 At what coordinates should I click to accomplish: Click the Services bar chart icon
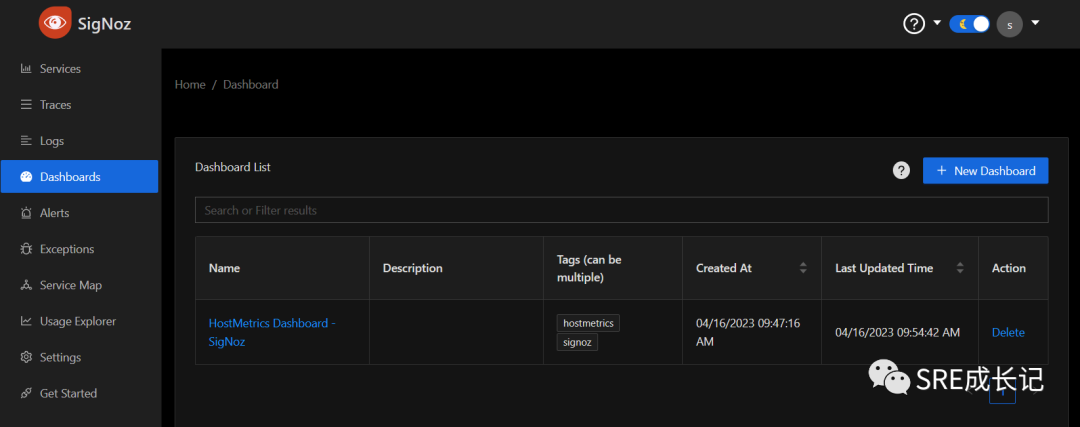[x=26, y=69]
